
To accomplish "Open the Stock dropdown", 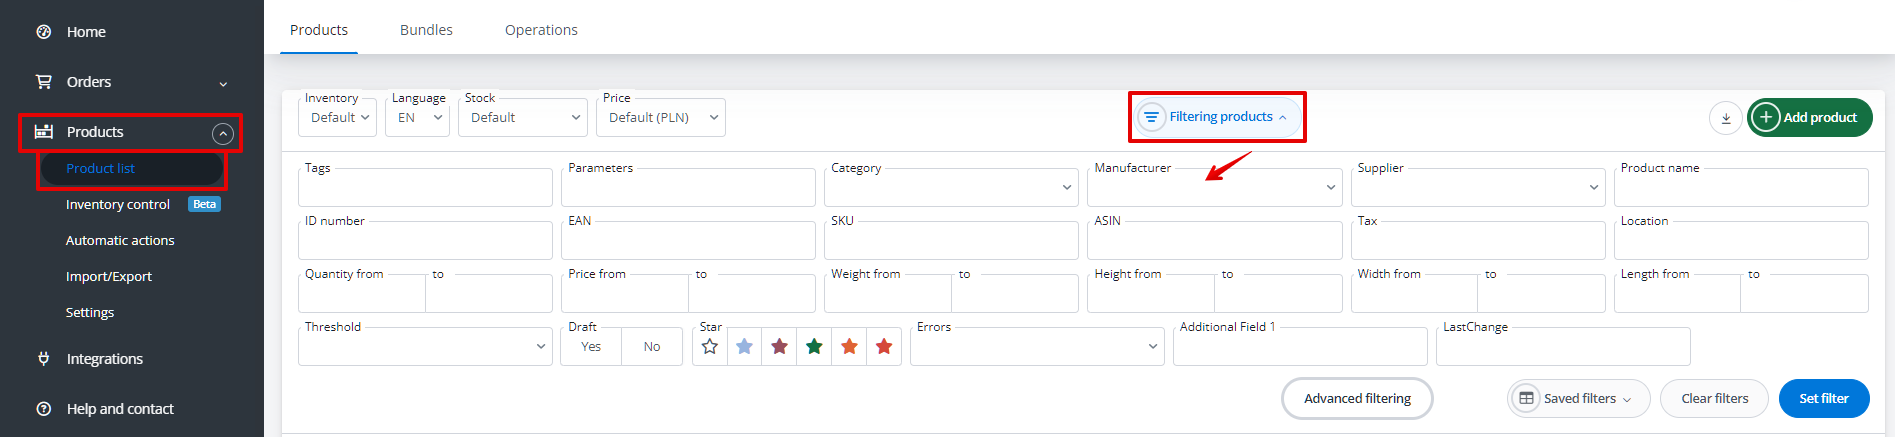I will (x=523, y=117).
